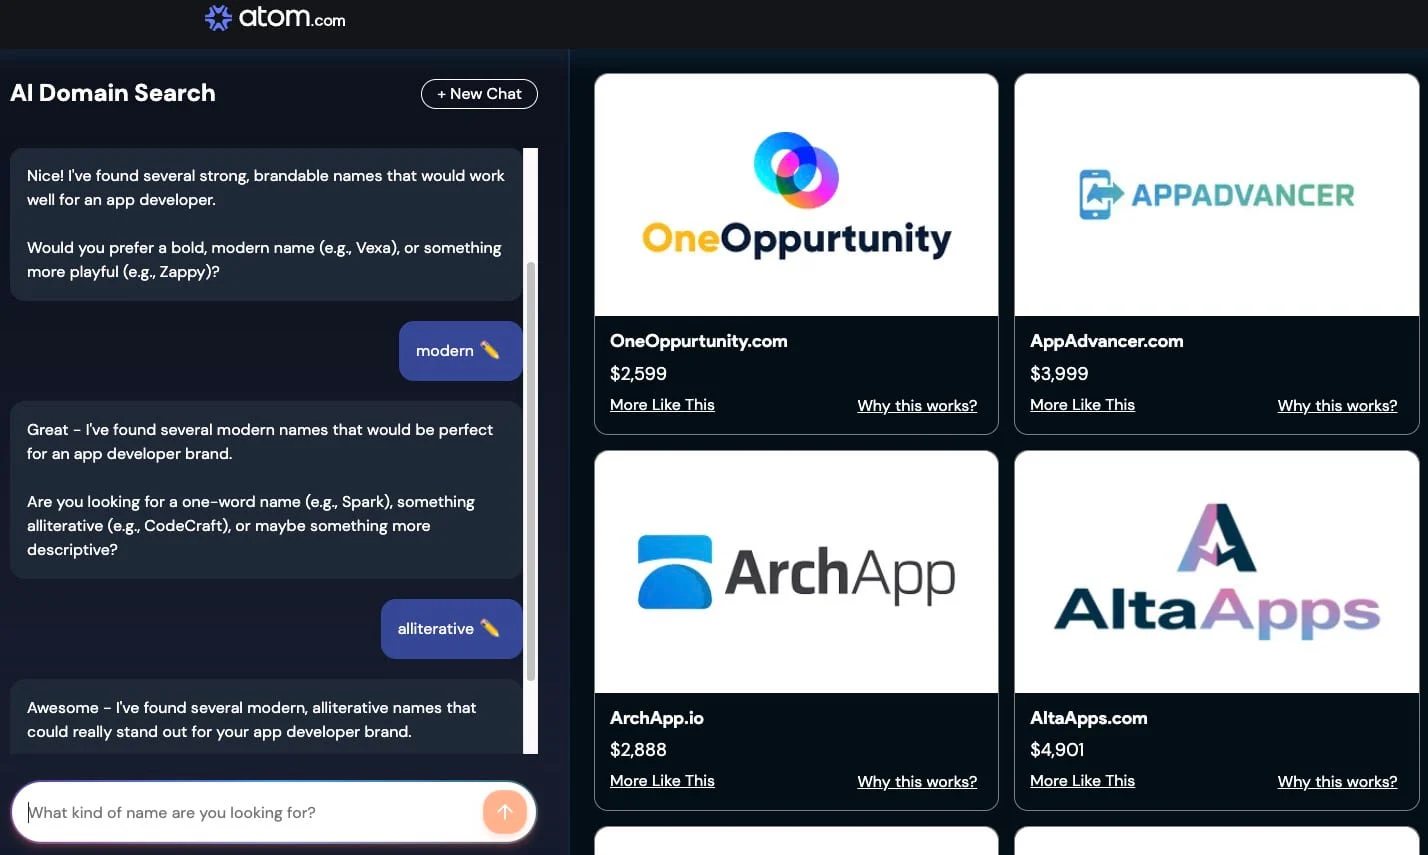This screenshot has height=855, width=1428.
Task: Click More Like This under AltaApps.com
Action: pos(1082,781)
